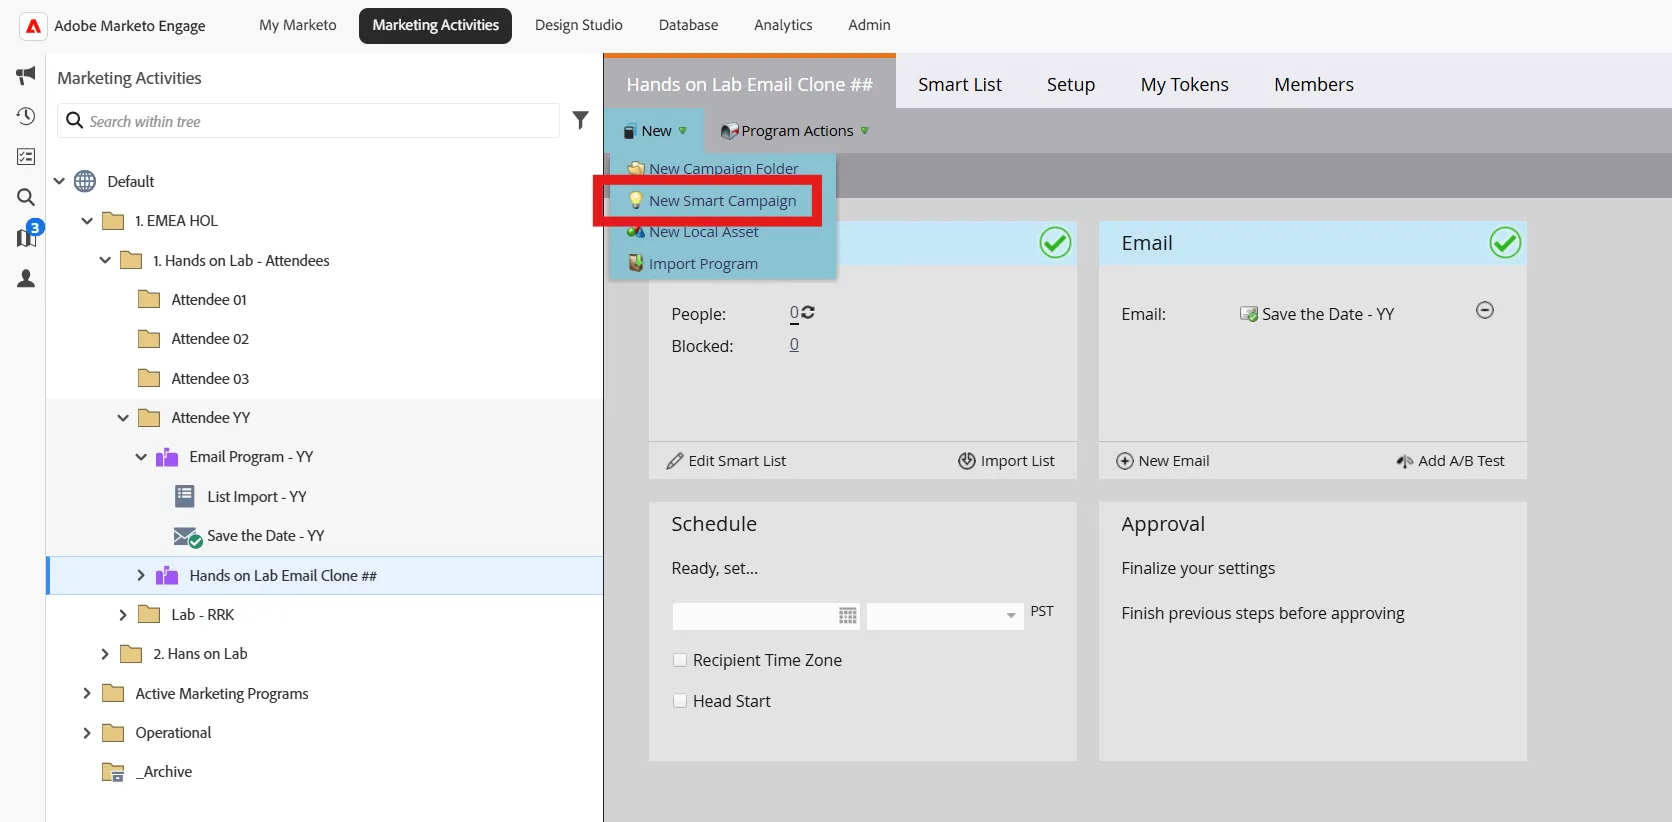Screen dimensions: 1672x822
Task: Collapse the Attendee YY folder
Action: pyautogui.click(x=123, y=418)
